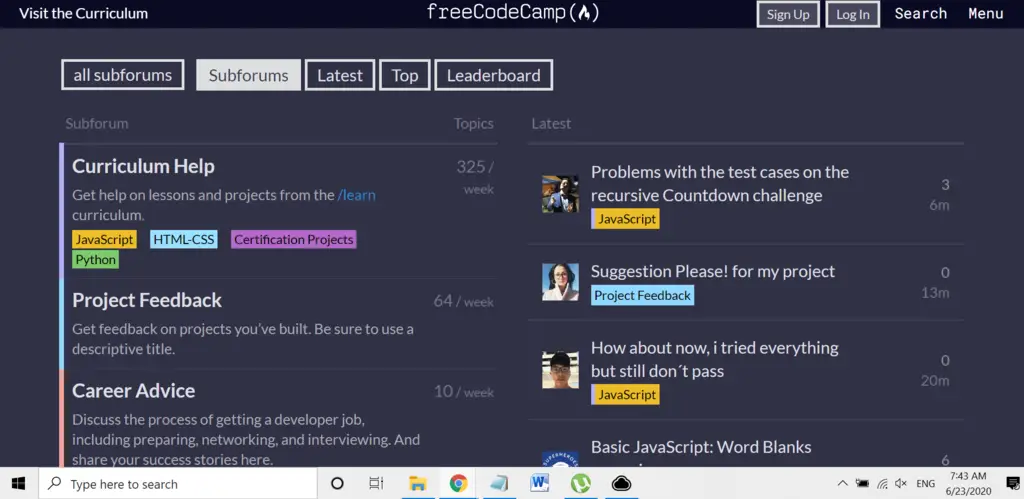
Task: Click the muted volume icon in tray
Action: (x=901, y=483)
